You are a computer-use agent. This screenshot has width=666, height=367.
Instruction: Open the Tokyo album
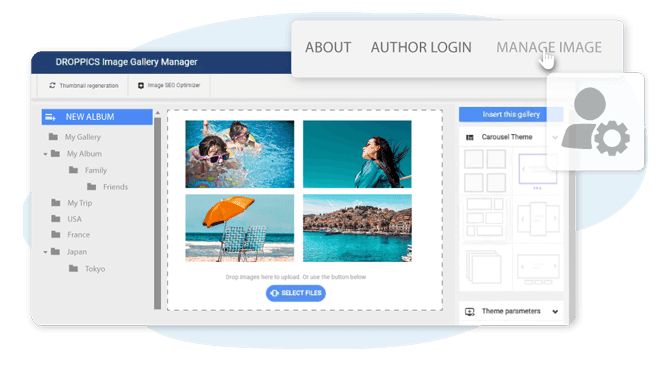click(x=95, y=269)
